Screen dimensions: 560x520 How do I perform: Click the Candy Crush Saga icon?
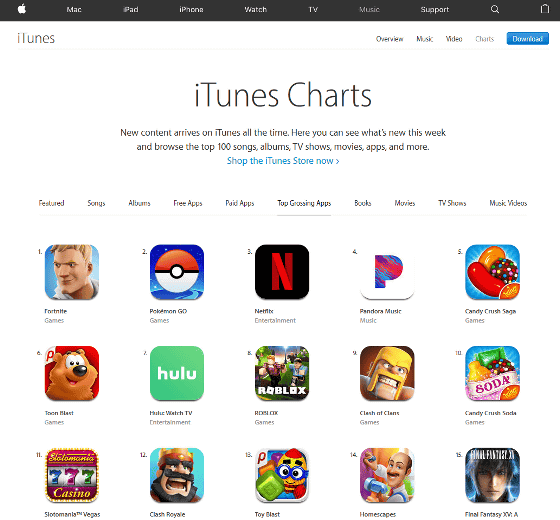492,272
